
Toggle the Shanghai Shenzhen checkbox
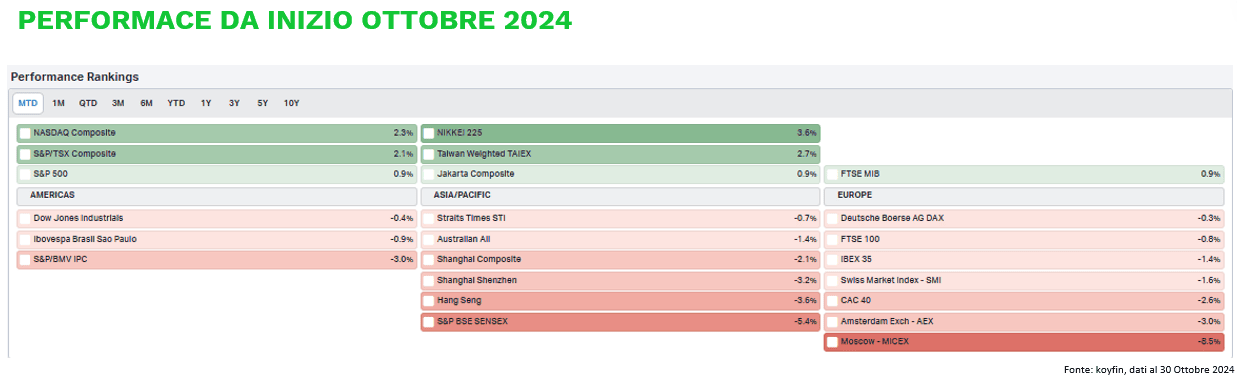pos(429,281)
